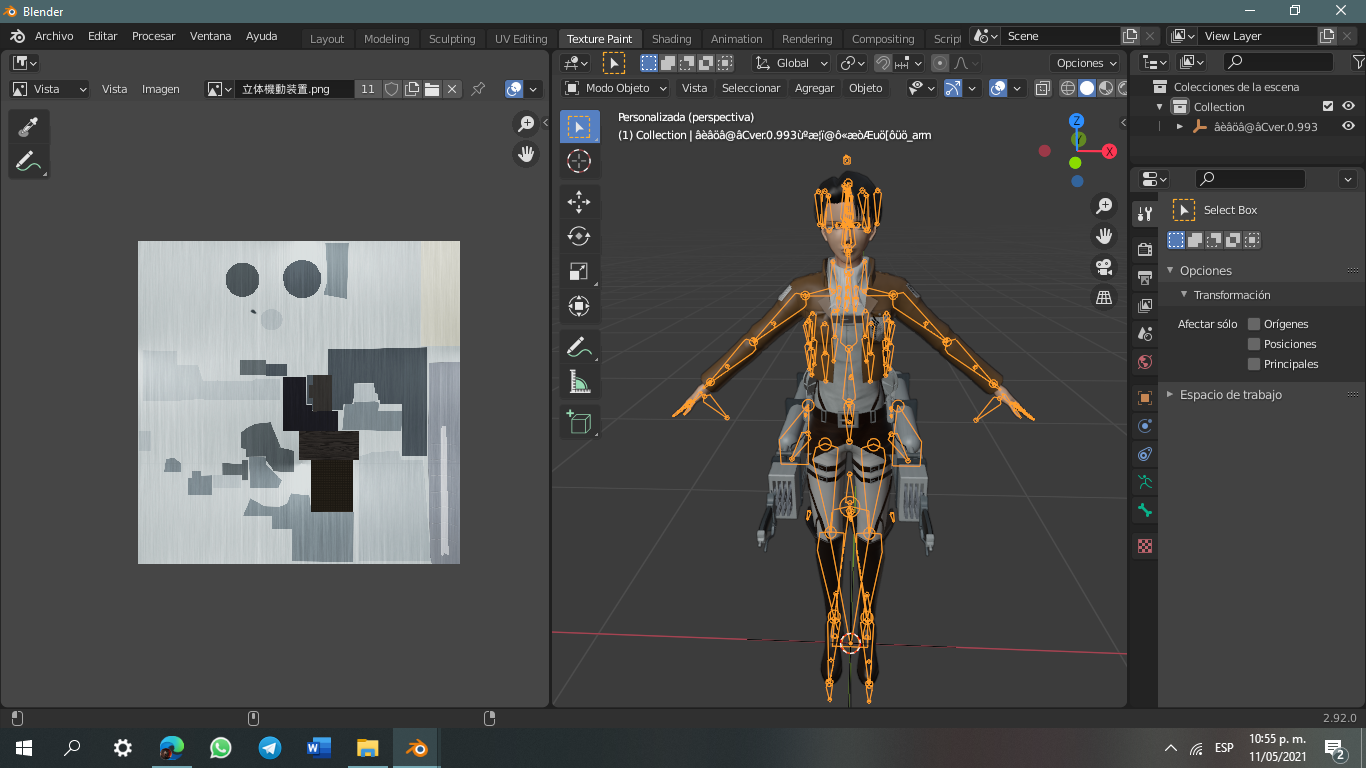Switch to the Sculpting workspace tab

tap(452, 39)
